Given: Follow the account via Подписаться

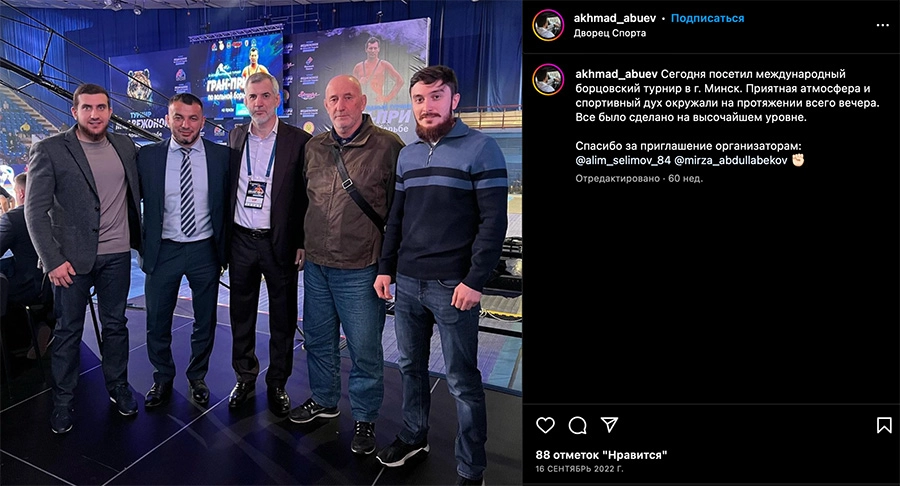Looking at the screenshot, I should pyautogui.click(x=707, y=18).
